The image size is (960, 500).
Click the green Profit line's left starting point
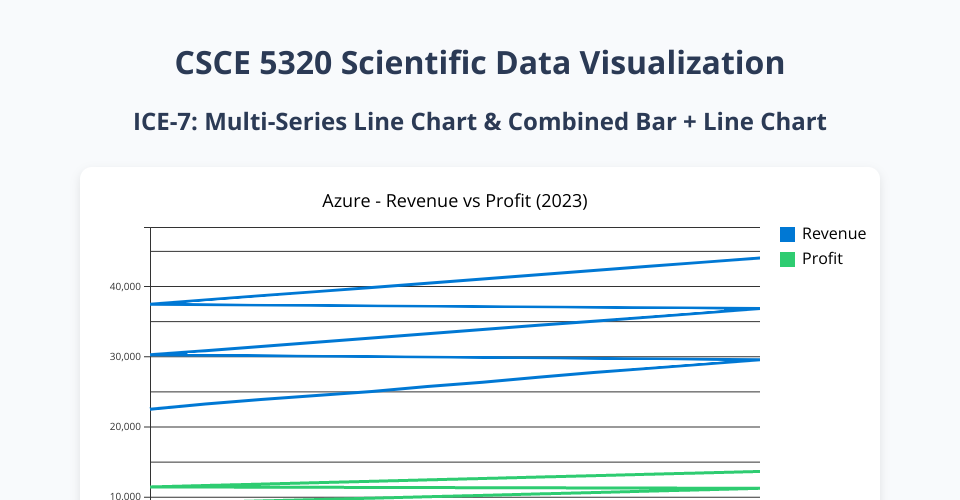[x=151, y=487]
